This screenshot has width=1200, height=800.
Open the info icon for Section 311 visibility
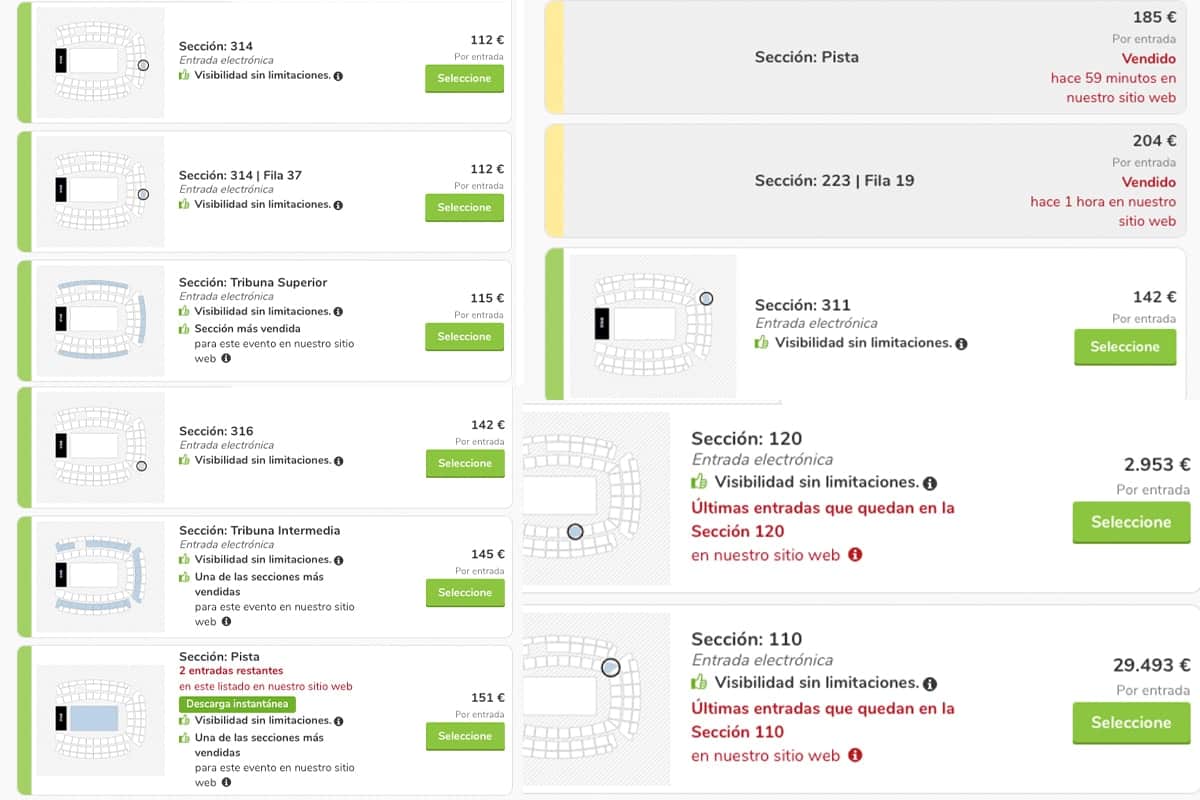point(961,343)
